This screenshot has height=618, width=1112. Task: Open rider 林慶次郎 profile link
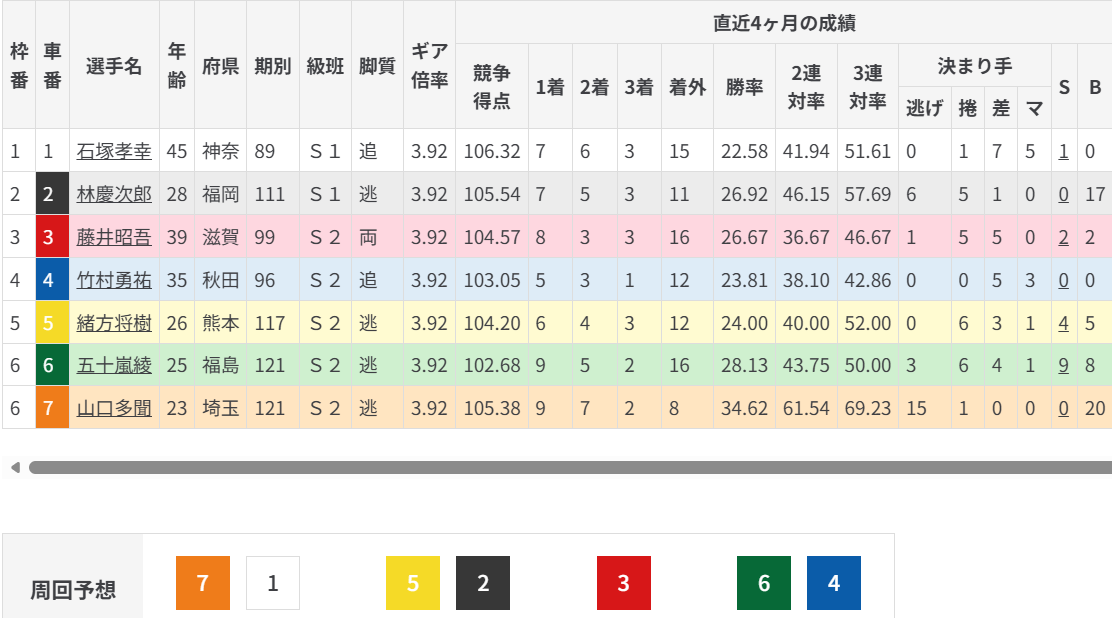(x=114, y=194)
